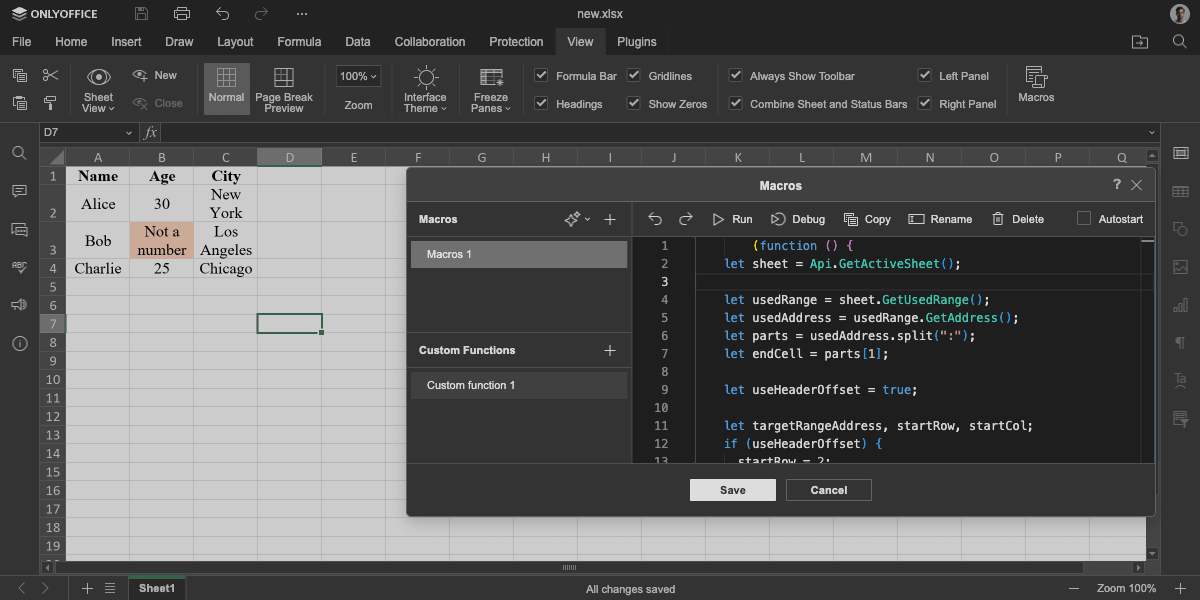This screenshot has height=600, width=1200.
Task: Open the Feedback megaphone icon in sidebar
Action: [19, 305]
